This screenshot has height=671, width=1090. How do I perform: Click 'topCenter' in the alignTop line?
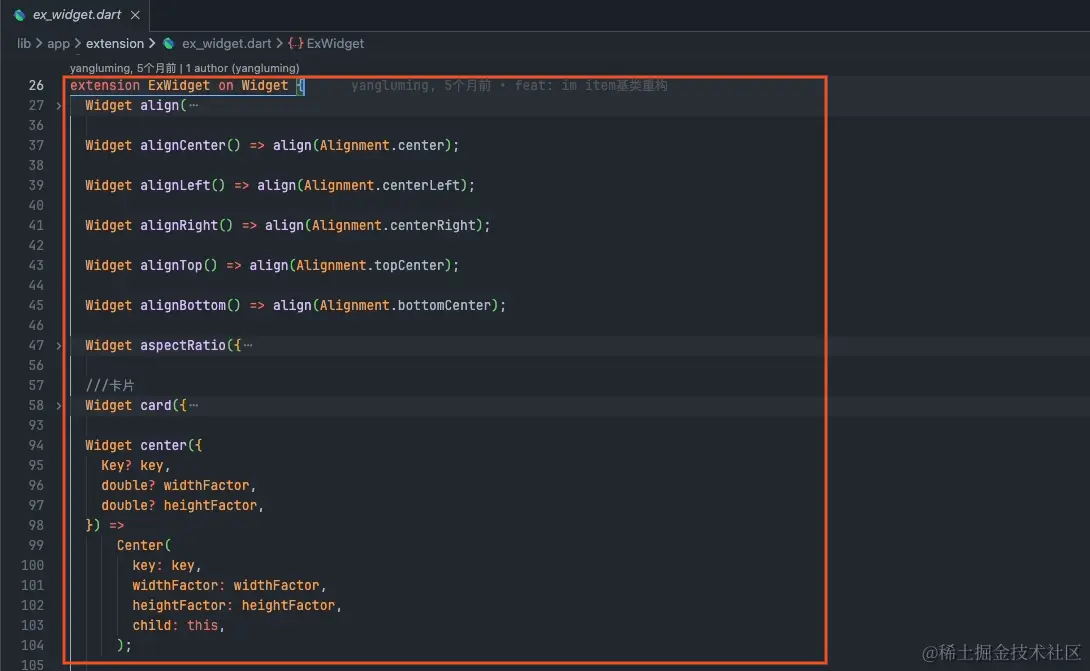click(409, 266)
